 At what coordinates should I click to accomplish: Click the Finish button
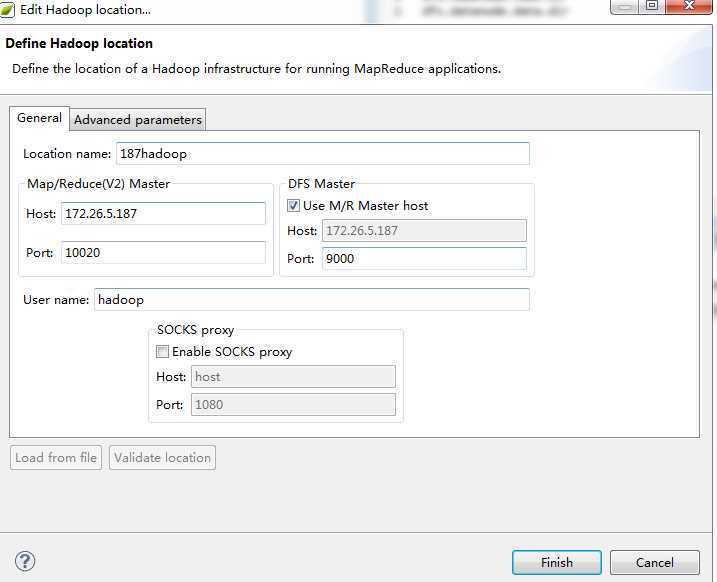(x=556, y=562)
